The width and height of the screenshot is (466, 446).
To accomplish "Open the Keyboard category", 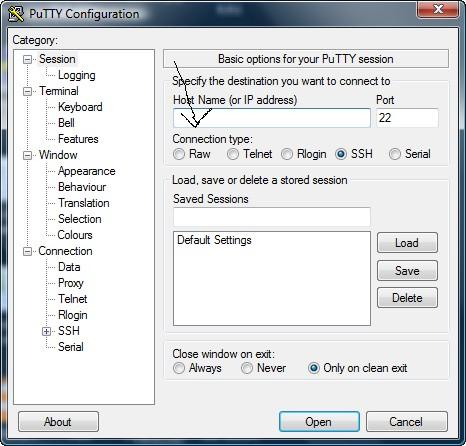I will [x=80, y=107].
